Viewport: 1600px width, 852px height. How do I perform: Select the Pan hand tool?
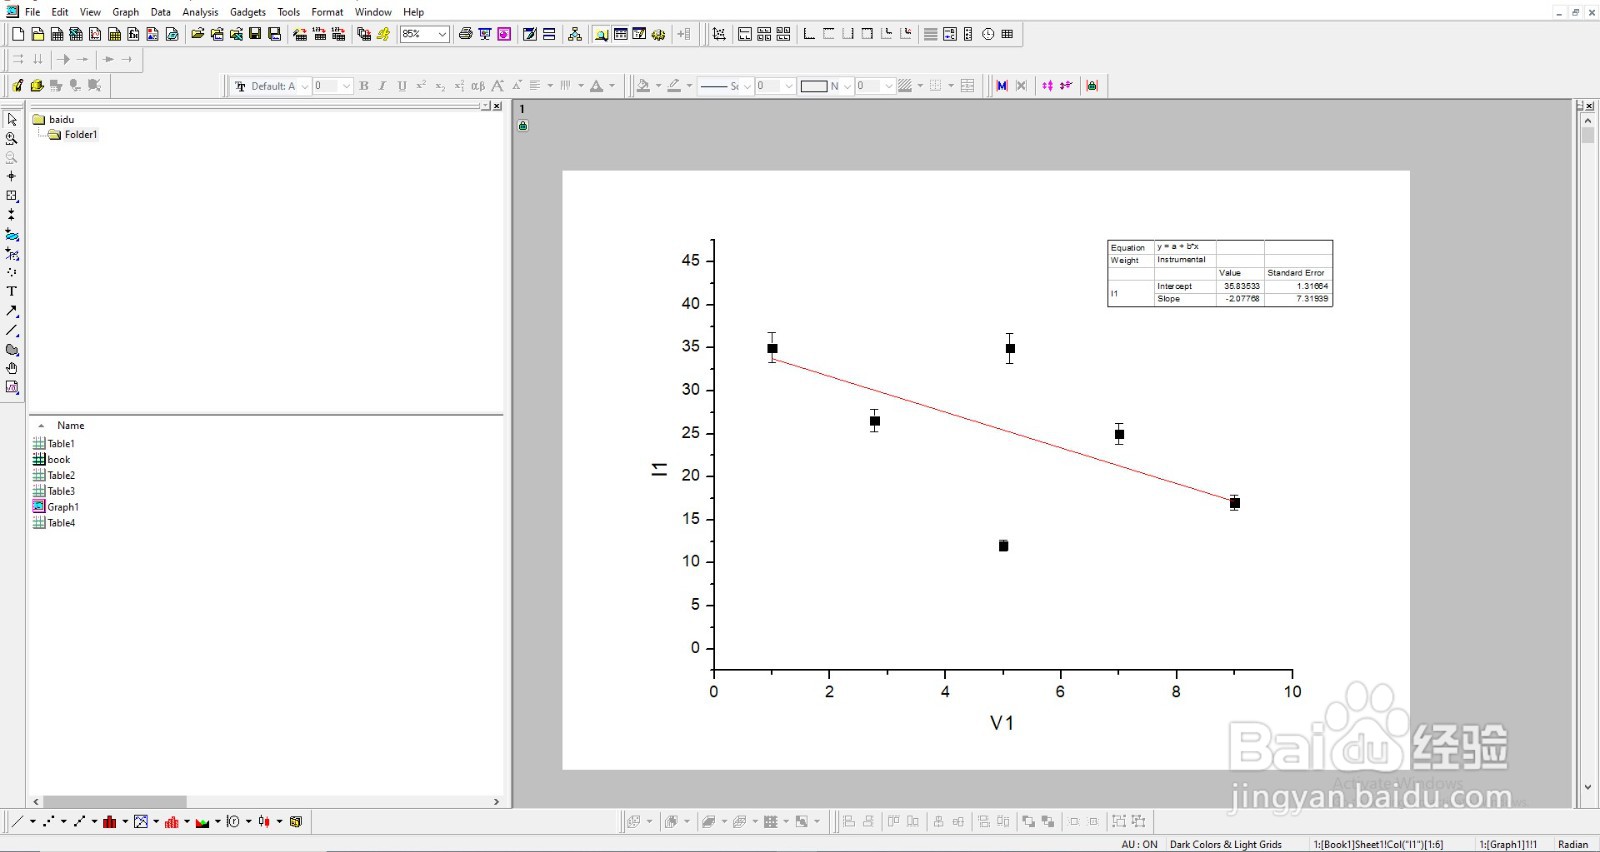click(x=12, y=368)
